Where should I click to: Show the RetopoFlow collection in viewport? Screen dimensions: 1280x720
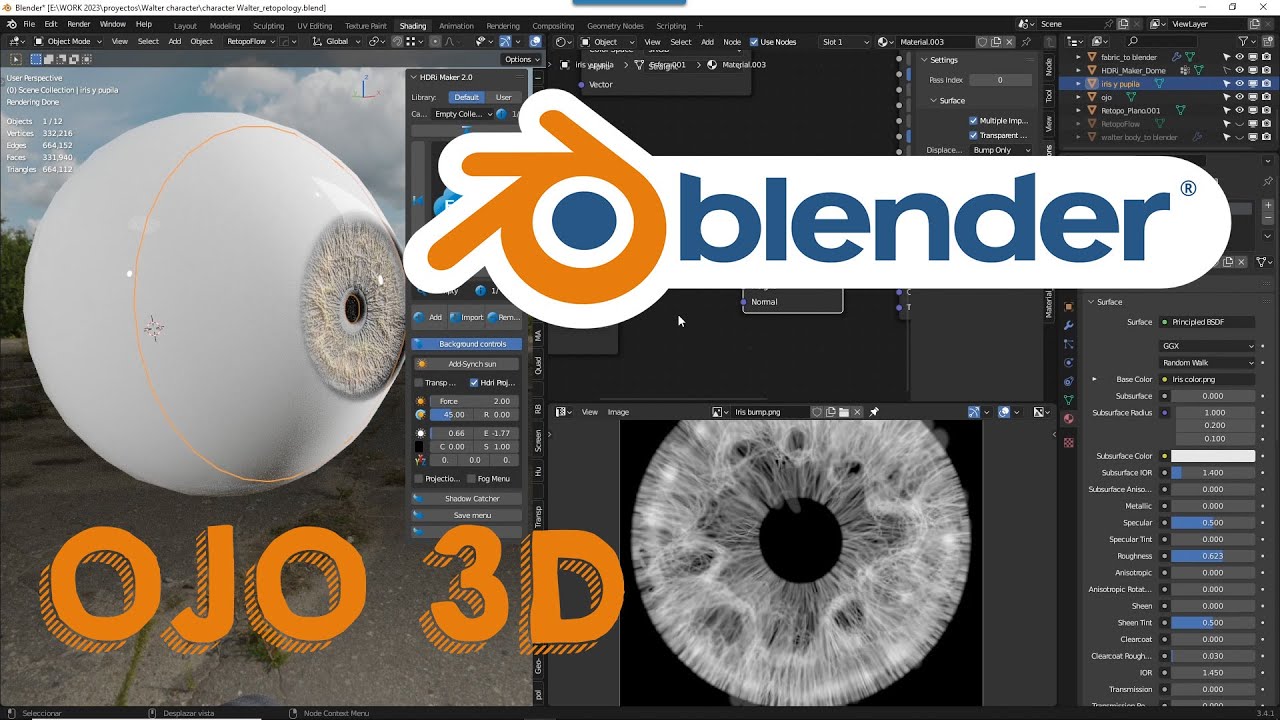[1239, 124]
